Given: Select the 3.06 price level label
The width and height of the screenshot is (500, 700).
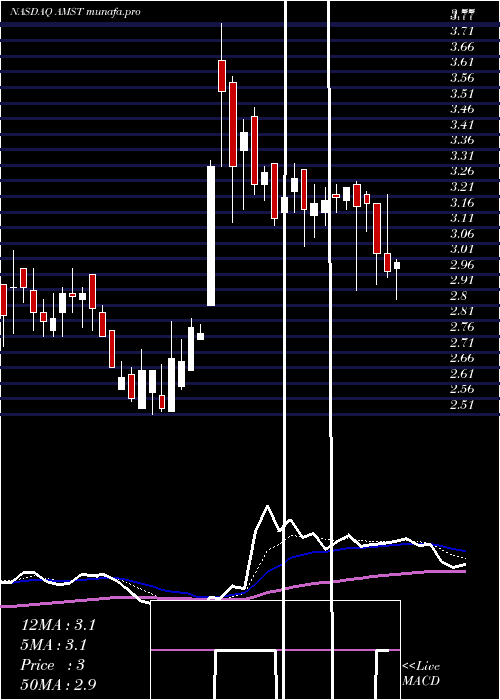Looking at the screenshot, I should (x=462, y=234).
